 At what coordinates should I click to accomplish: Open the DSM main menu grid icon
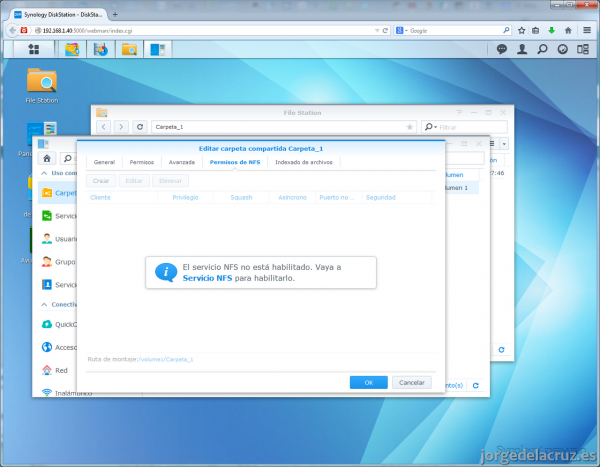tap(34, 49)
